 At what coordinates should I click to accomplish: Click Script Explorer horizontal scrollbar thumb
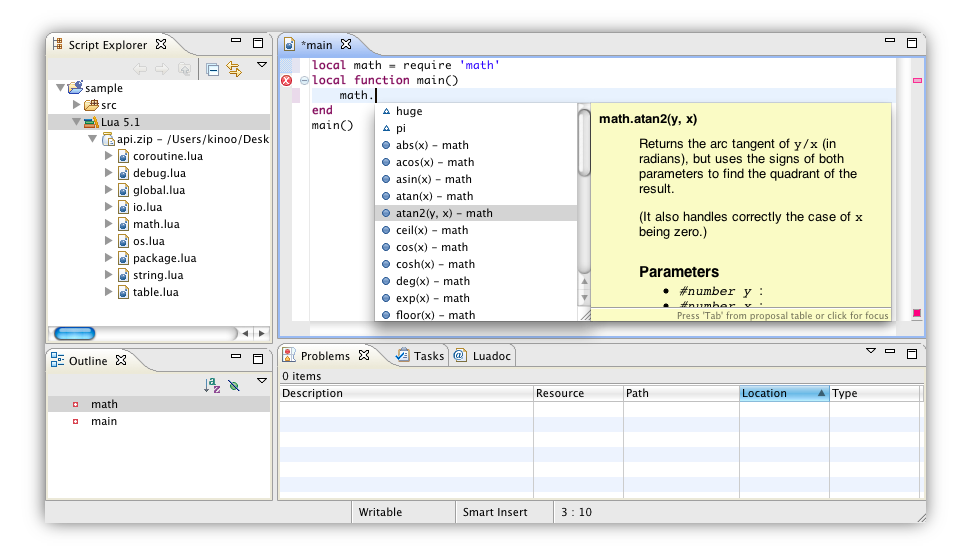(x=75, y=333)
